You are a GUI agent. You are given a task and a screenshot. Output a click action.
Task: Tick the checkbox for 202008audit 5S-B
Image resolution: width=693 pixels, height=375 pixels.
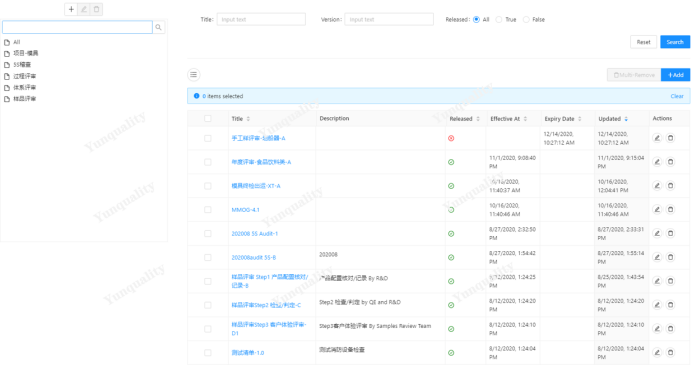tap(208, 257)
